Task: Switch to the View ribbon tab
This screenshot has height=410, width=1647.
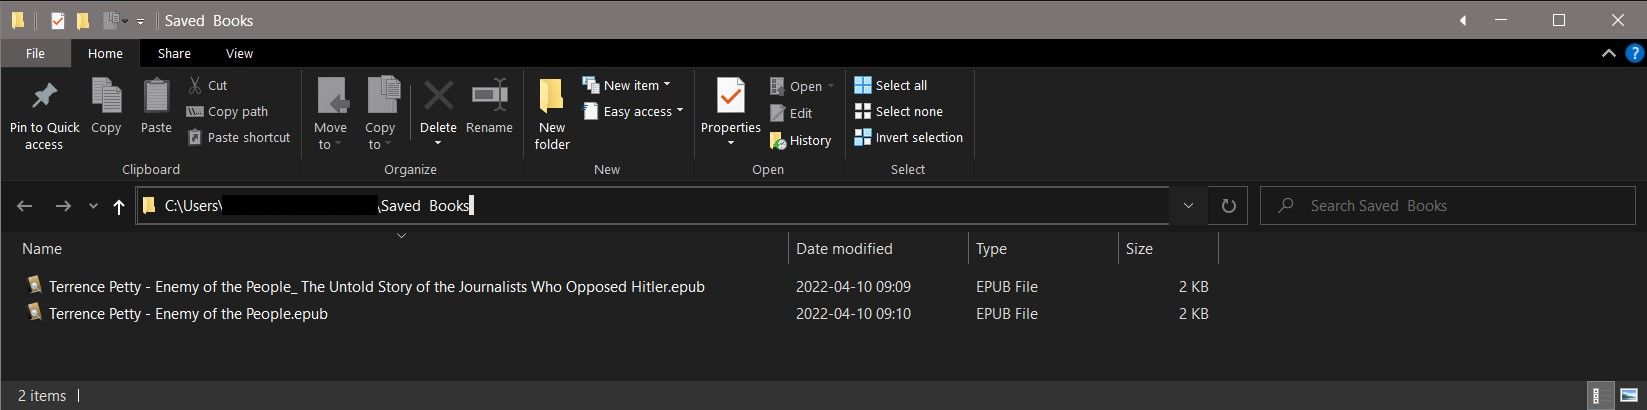Action: point(239,54)
